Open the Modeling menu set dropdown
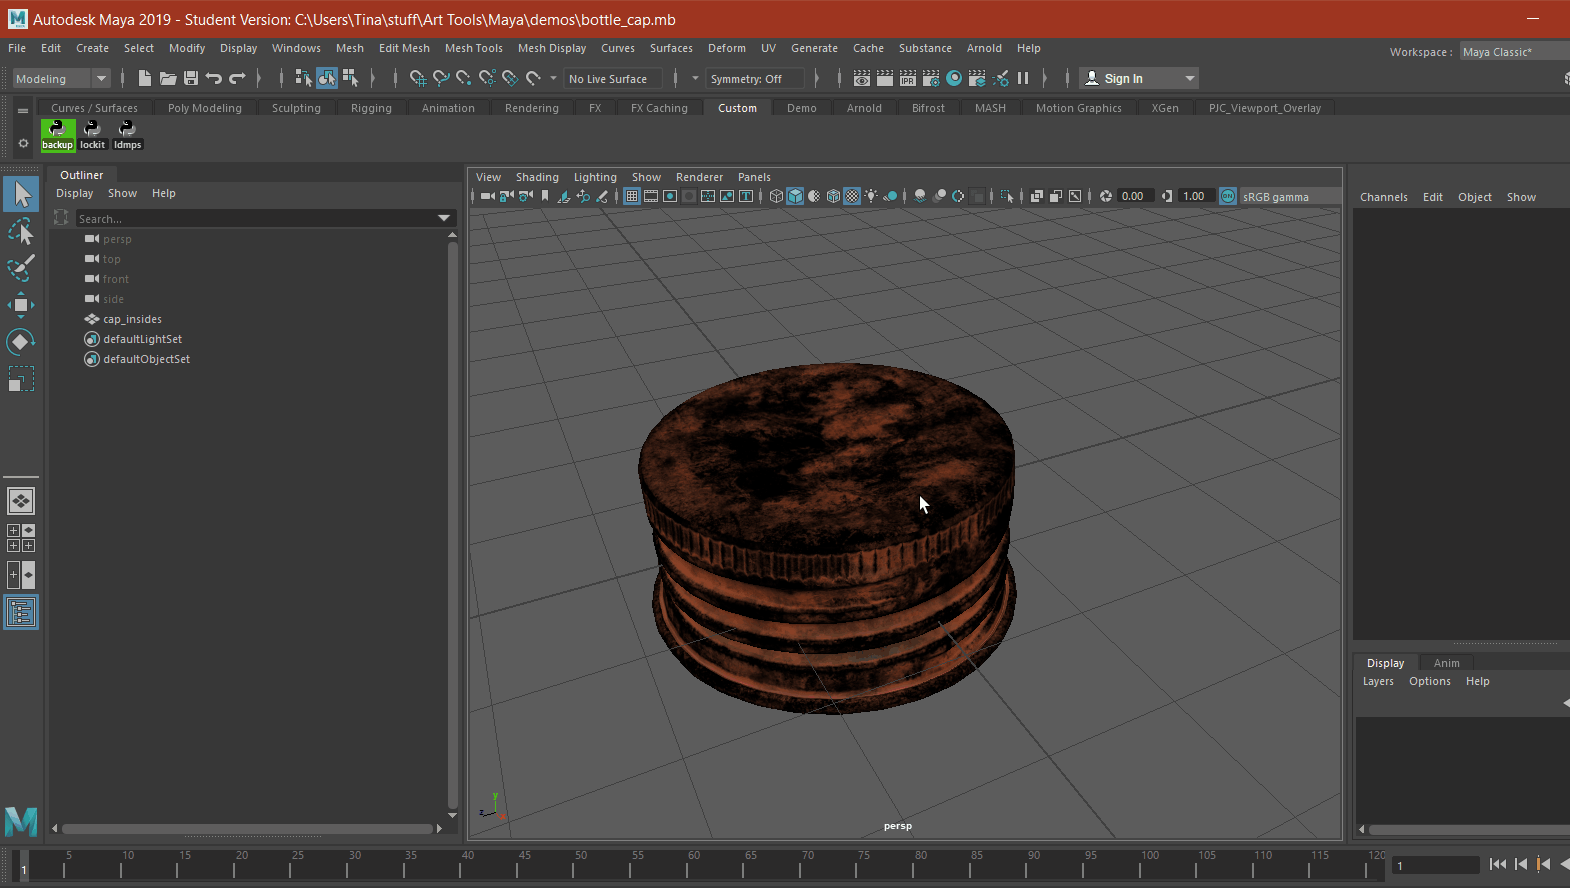Screen dimensions: 1570x888 [x=61, y=78]
